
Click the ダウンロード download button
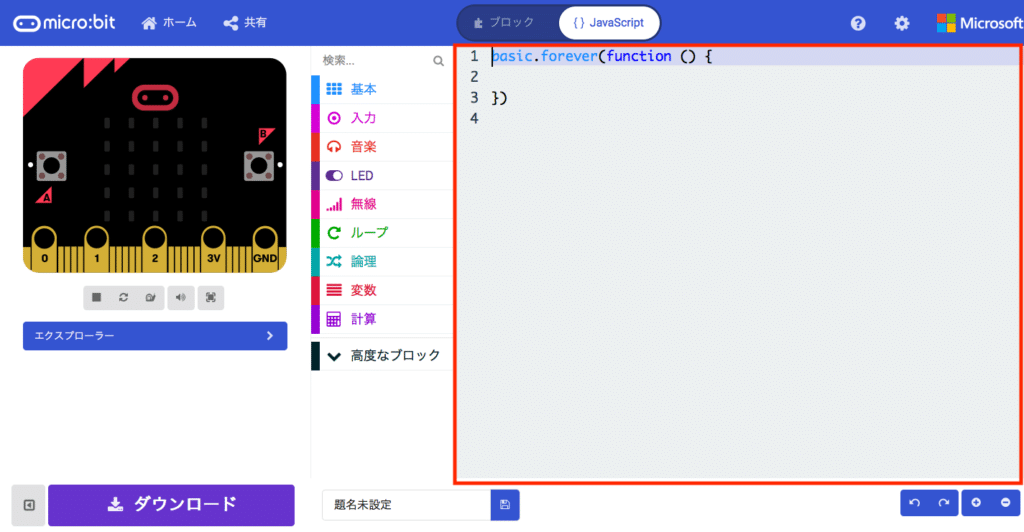pyautogui.click(x=171, y=505)
